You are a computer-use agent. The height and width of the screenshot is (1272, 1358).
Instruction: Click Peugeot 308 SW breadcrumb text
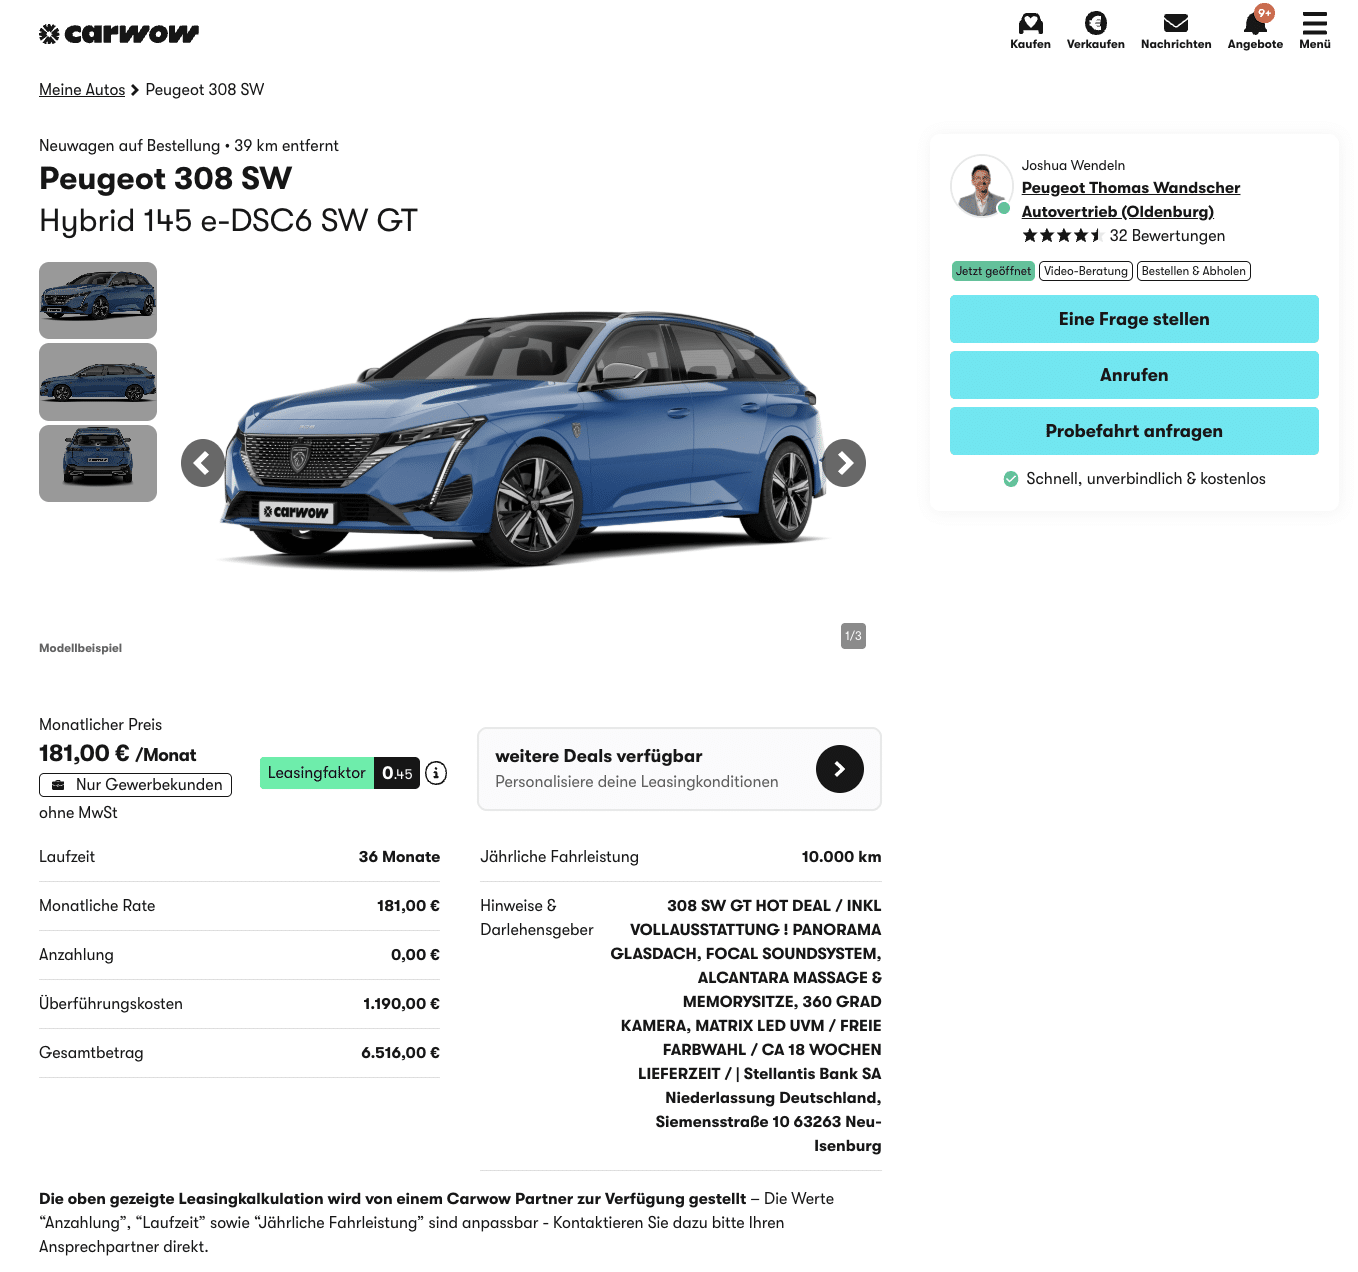[x=205, y=90]
